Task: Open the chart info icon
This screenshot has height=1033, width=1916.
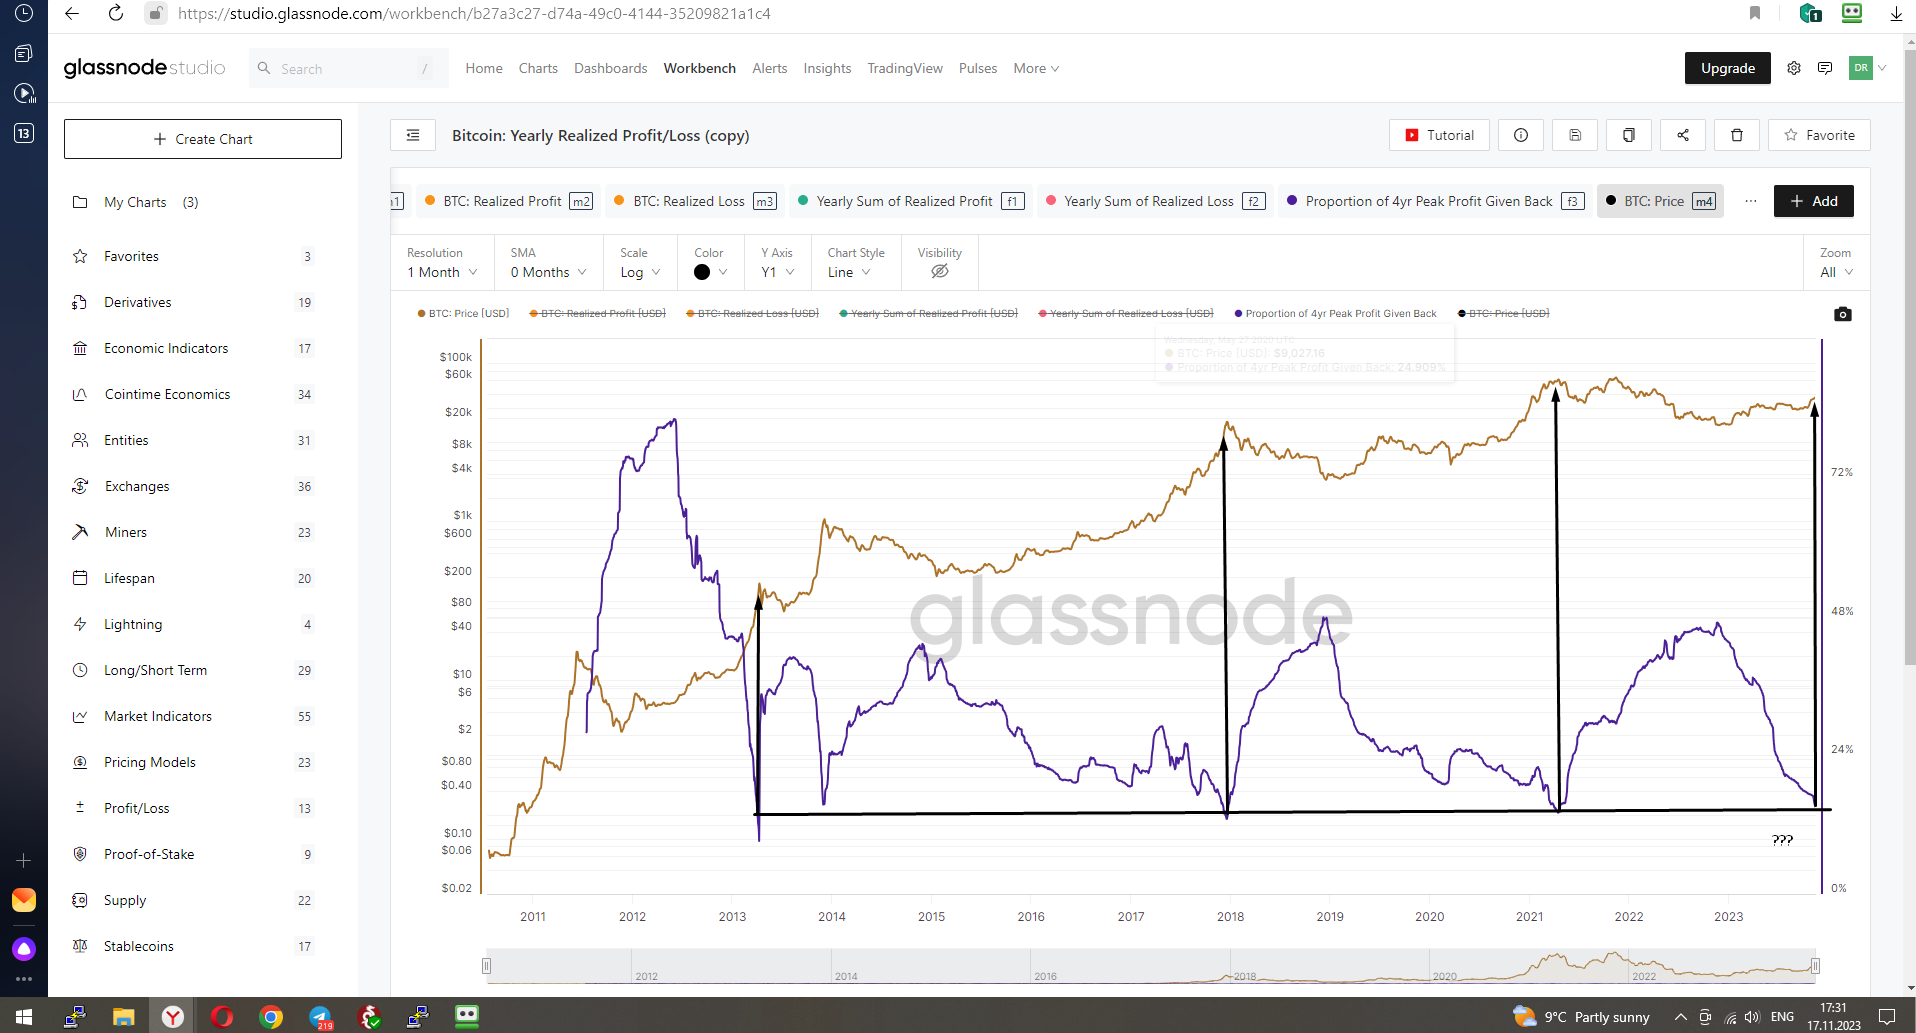Action: pos(1521,135)
